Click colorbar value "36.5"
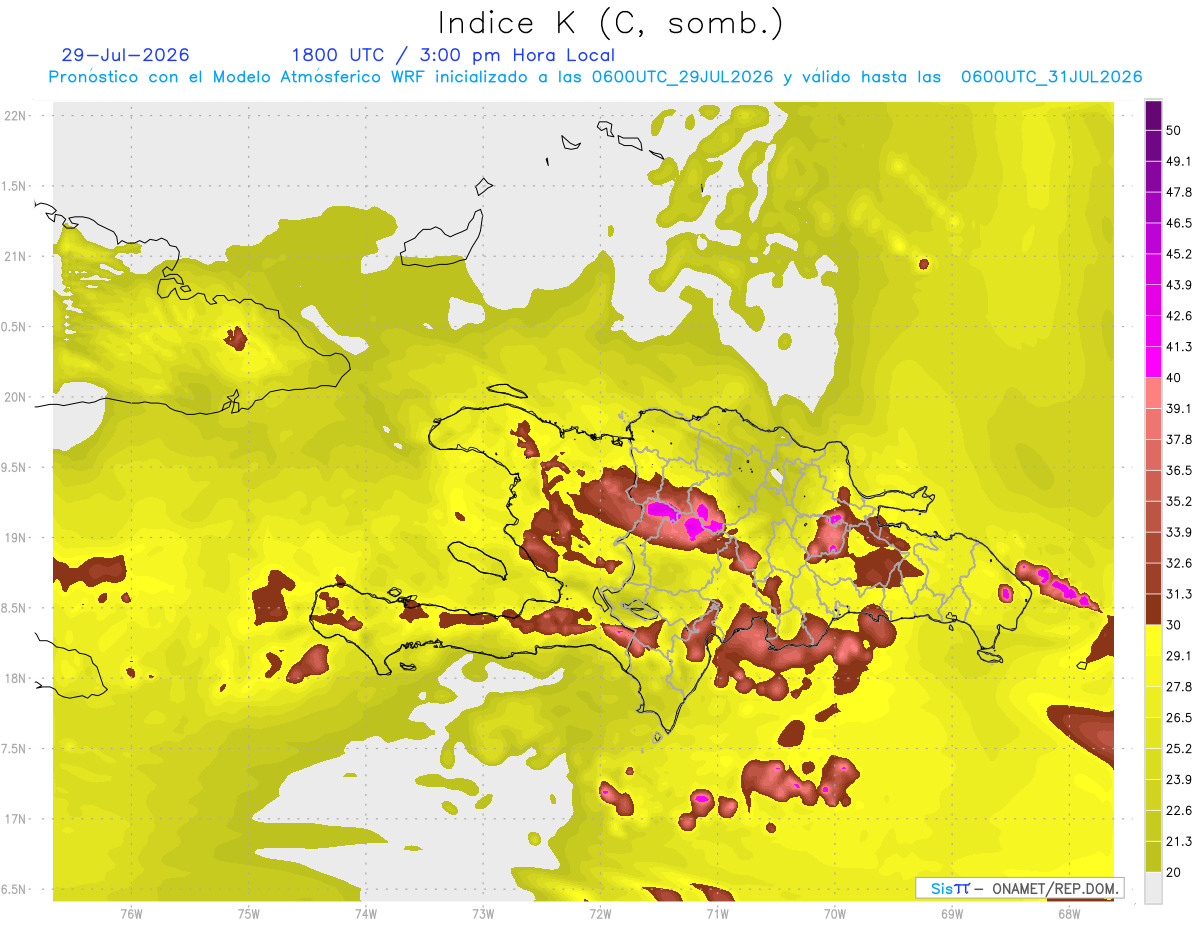Image resolution: width=1200 pixels, height=927 pixels. click(1178, 470)
